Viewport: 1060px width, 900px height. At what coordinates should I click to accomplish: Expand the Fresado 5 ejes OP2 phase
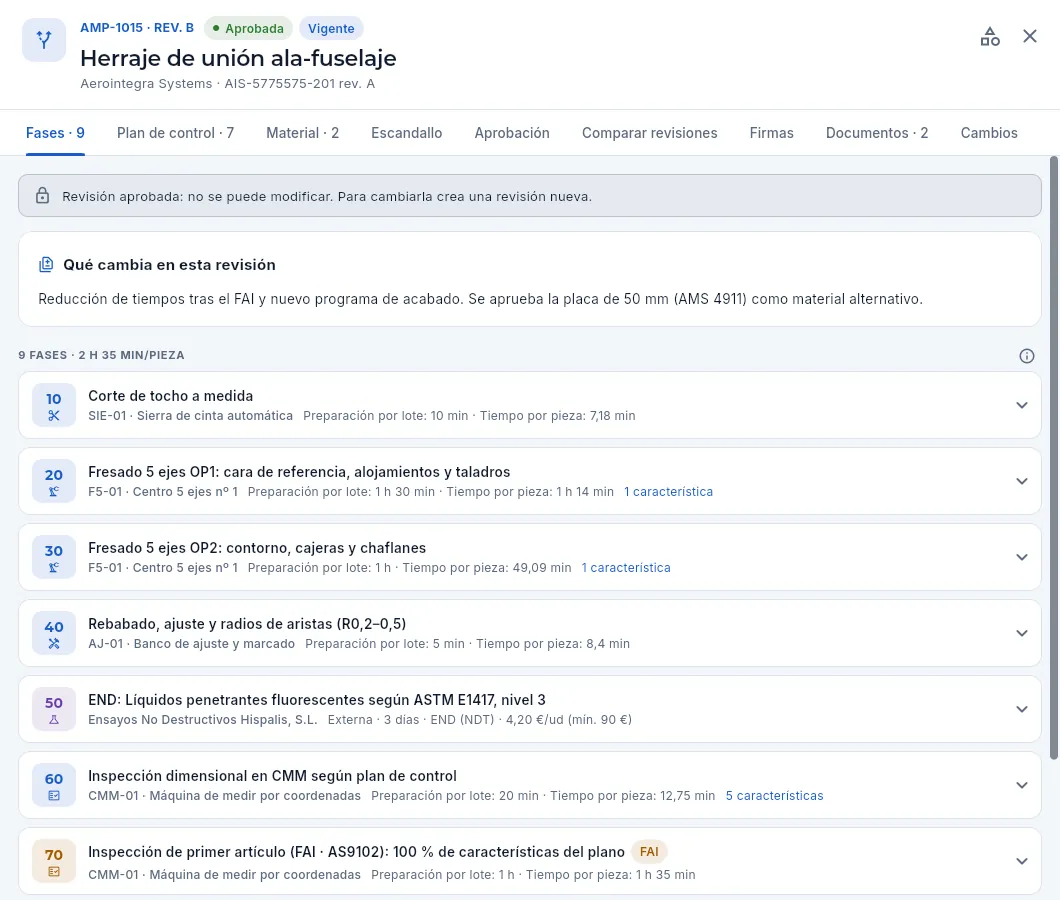[1021, 557]
